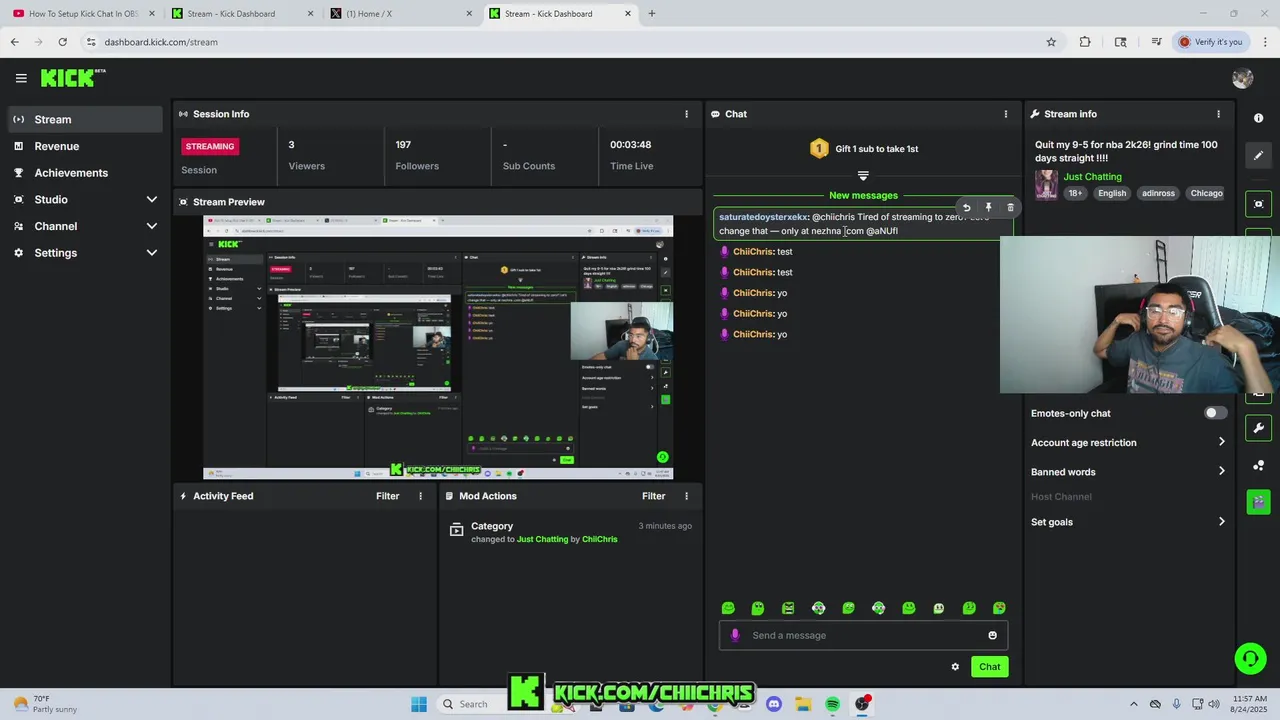Open Activity Feed three-dot menu

420,496
